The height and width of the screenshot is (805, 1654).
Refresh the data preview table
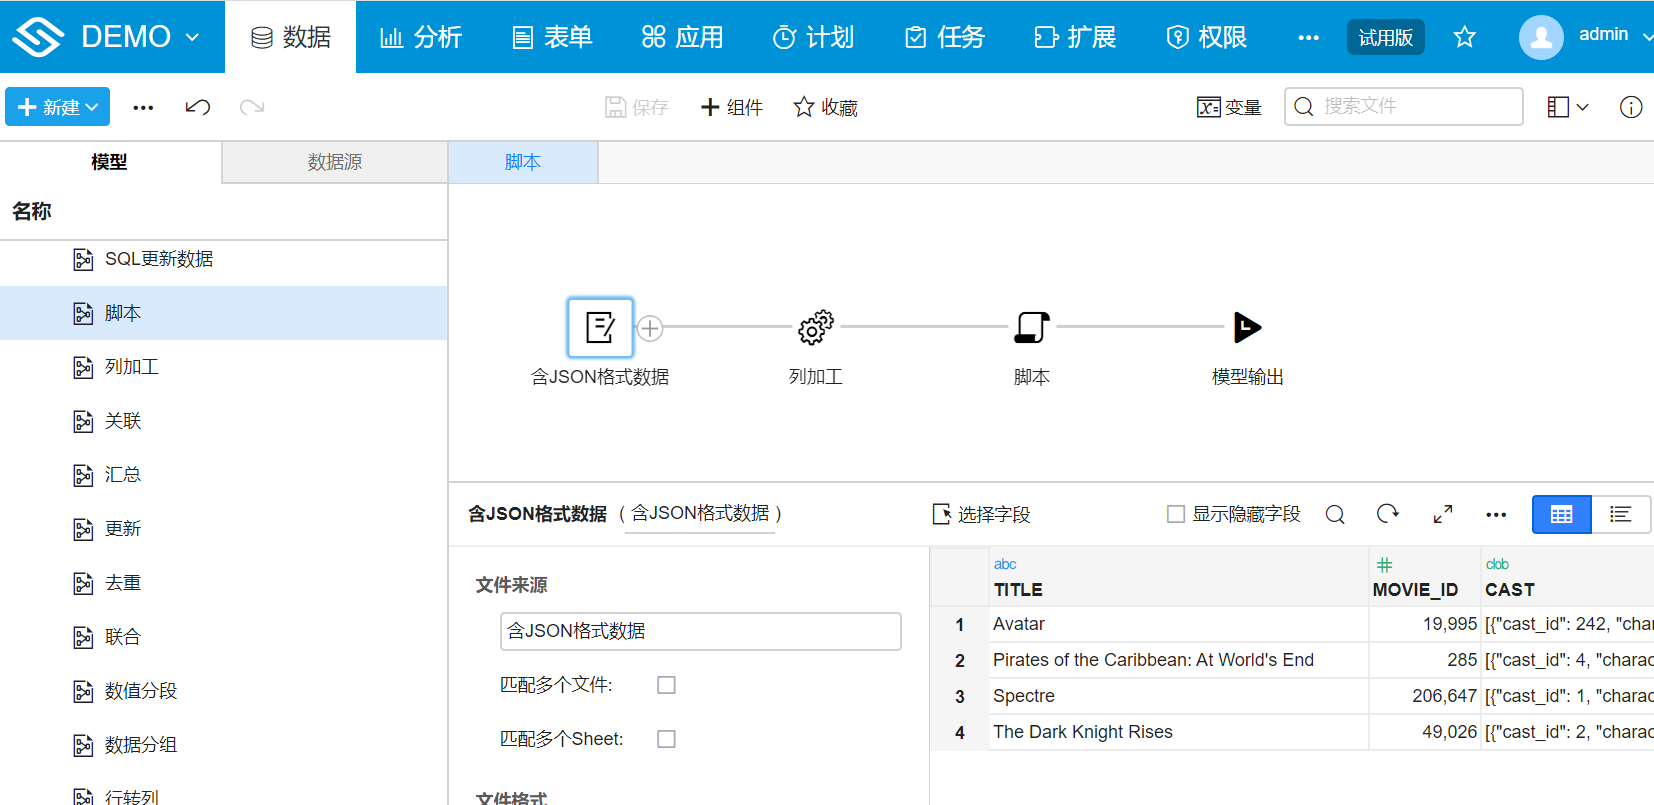(x=1387, y=514)
